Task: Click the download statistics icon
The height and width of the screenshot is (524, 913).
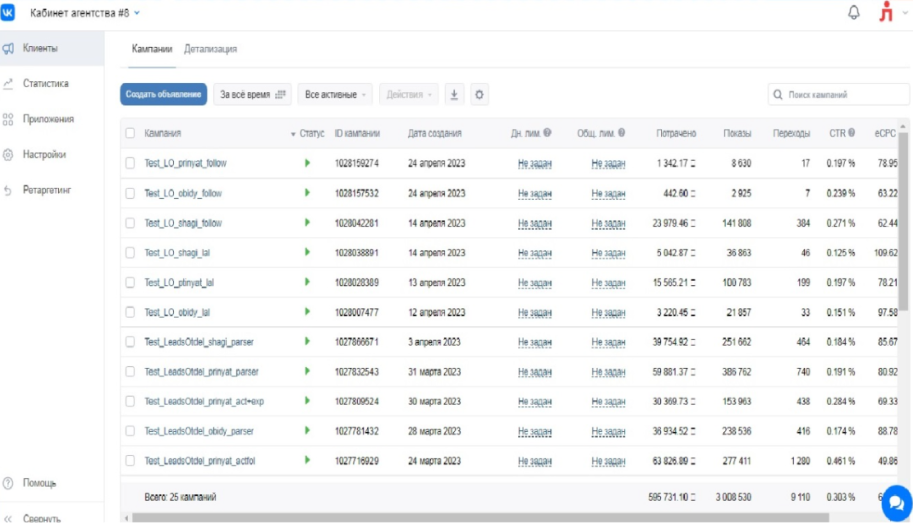Action: [454, 94]
